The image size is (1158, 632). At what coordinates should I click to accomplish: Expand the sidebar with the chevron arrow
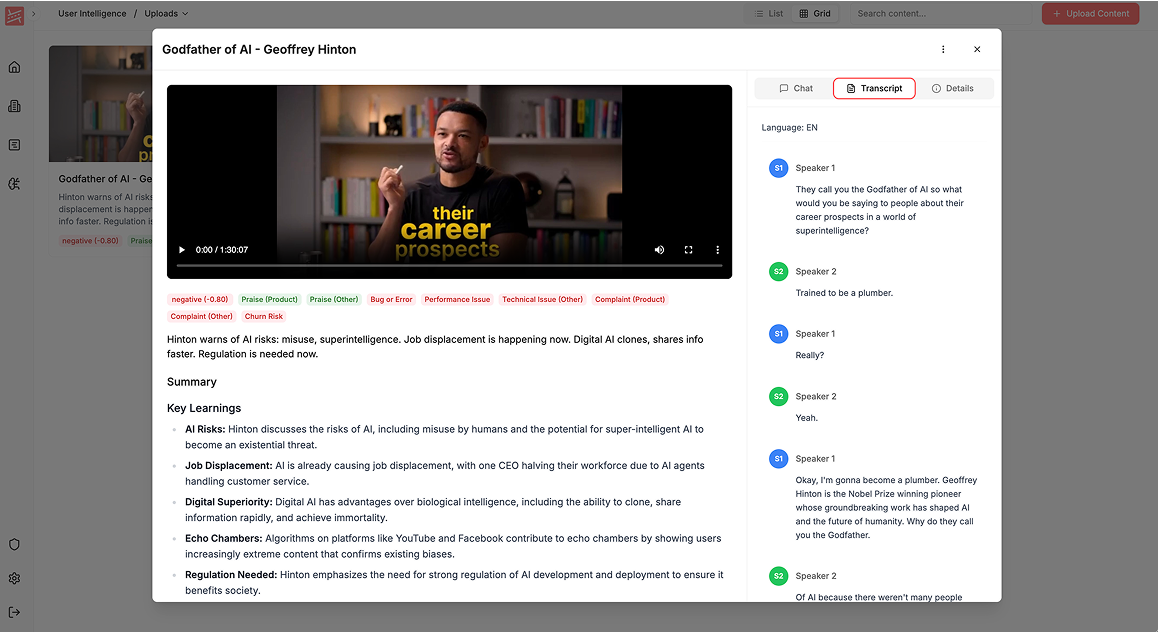tap(33, 13)
